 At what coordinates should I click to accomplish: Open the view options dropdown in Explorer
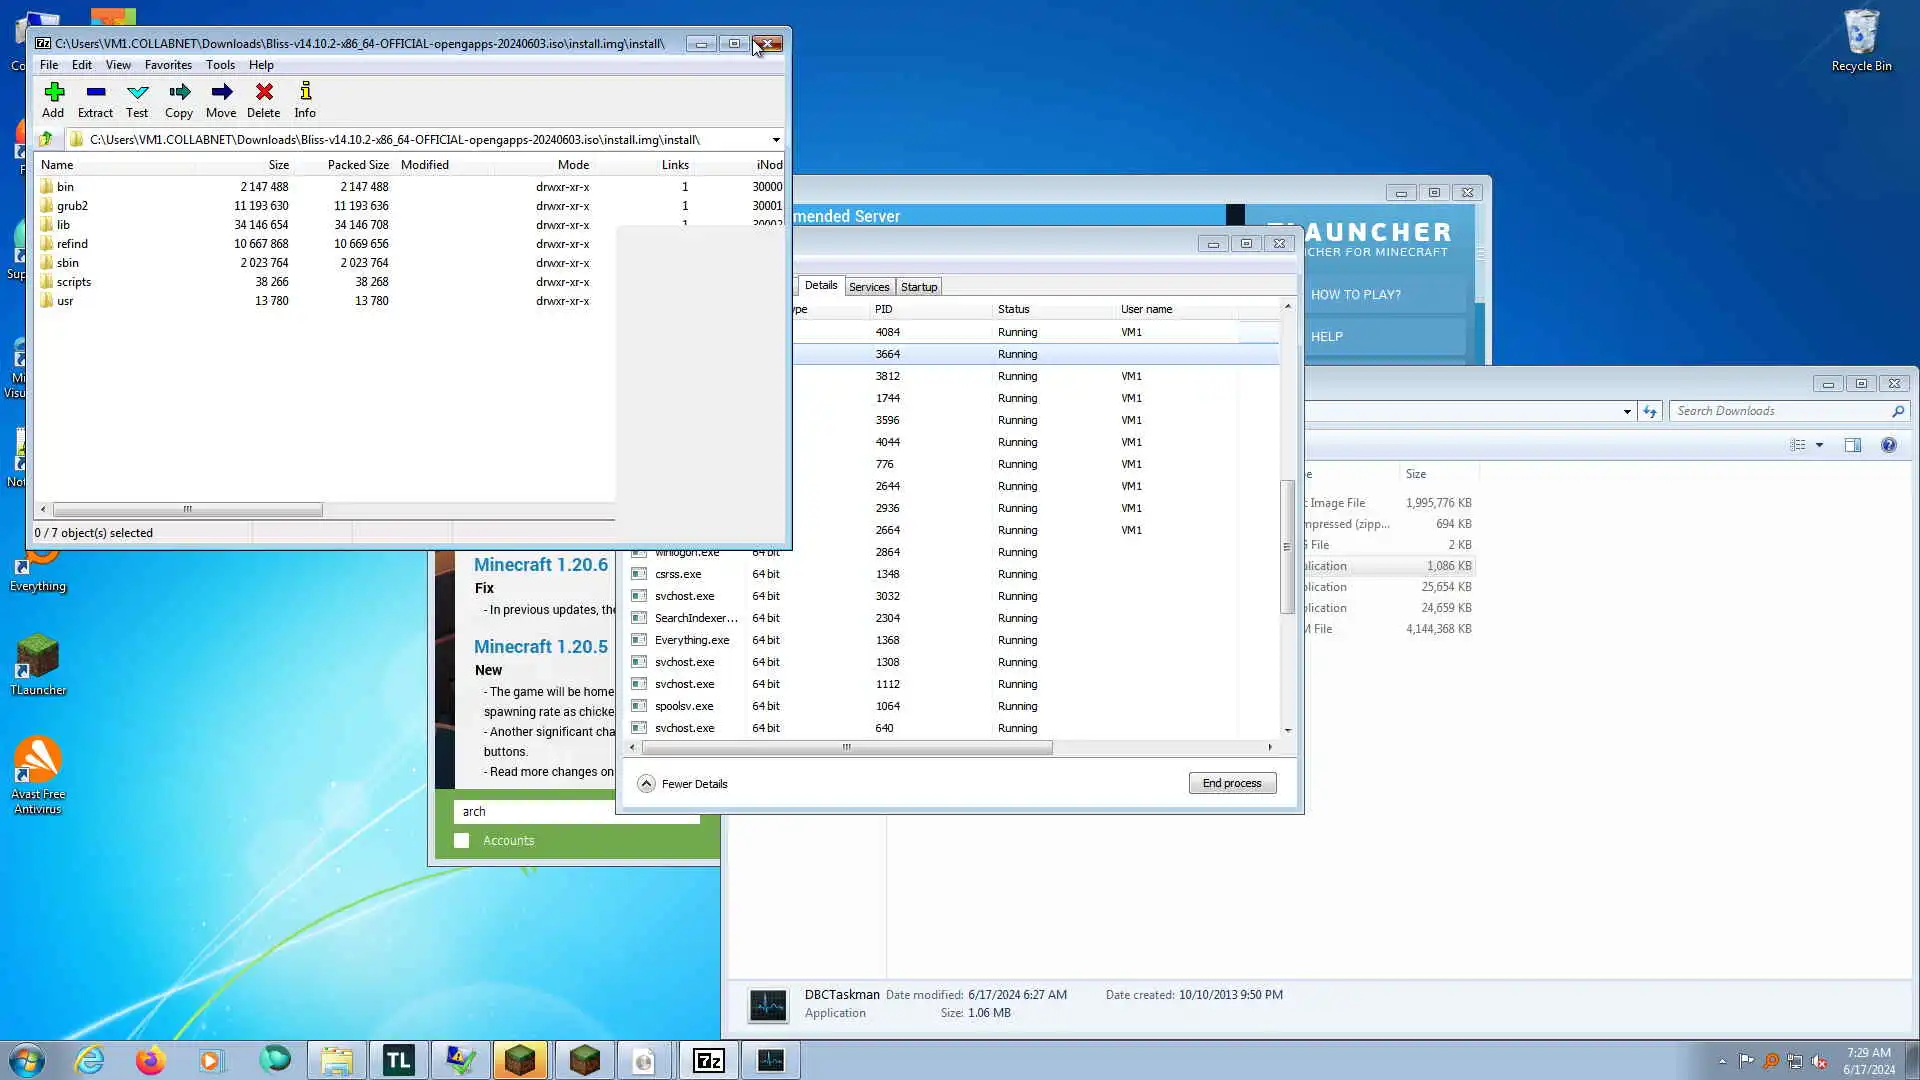1819,445
